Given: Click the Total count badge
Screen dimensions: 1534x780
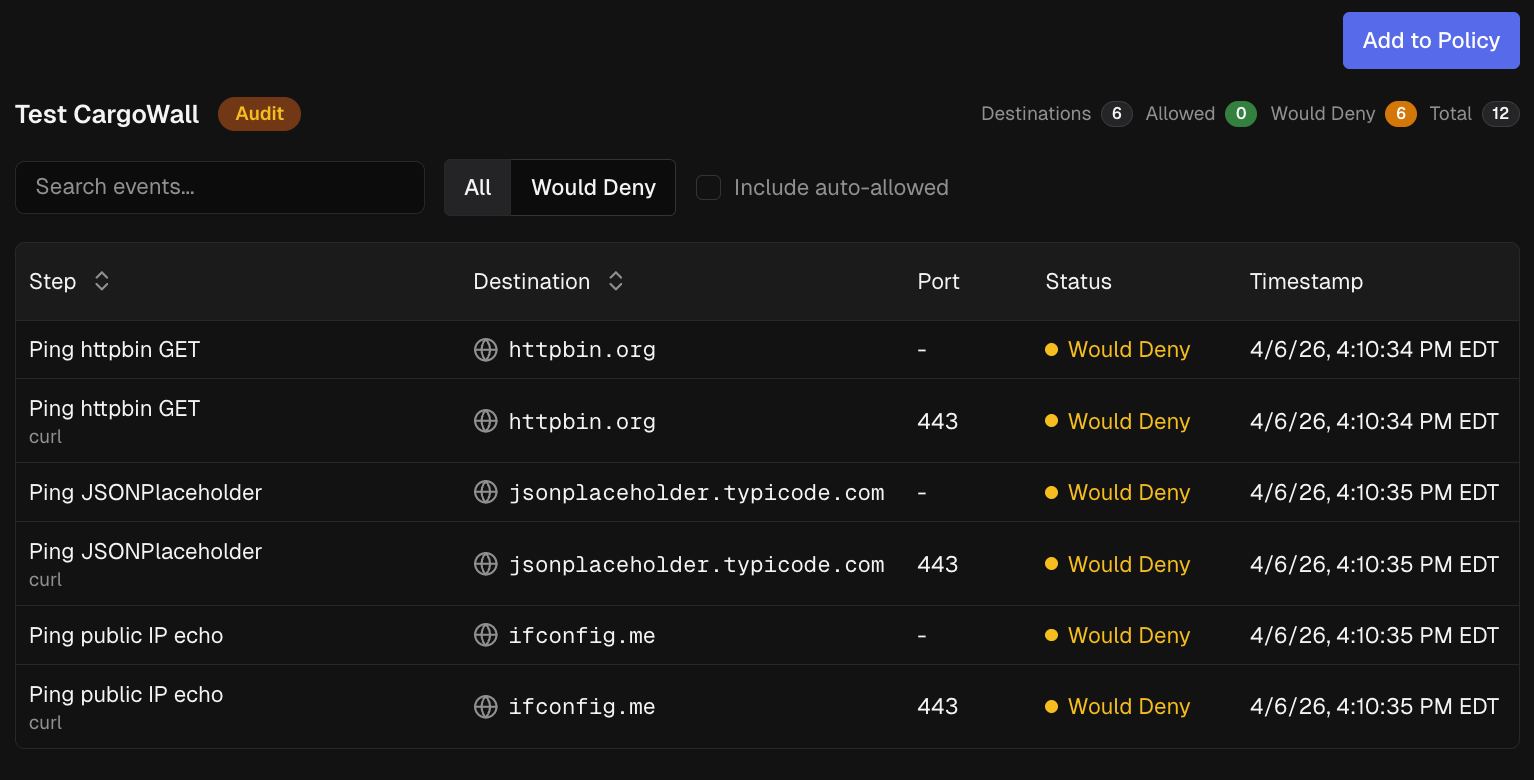Looking at the screenshot, I should 1500,114.
